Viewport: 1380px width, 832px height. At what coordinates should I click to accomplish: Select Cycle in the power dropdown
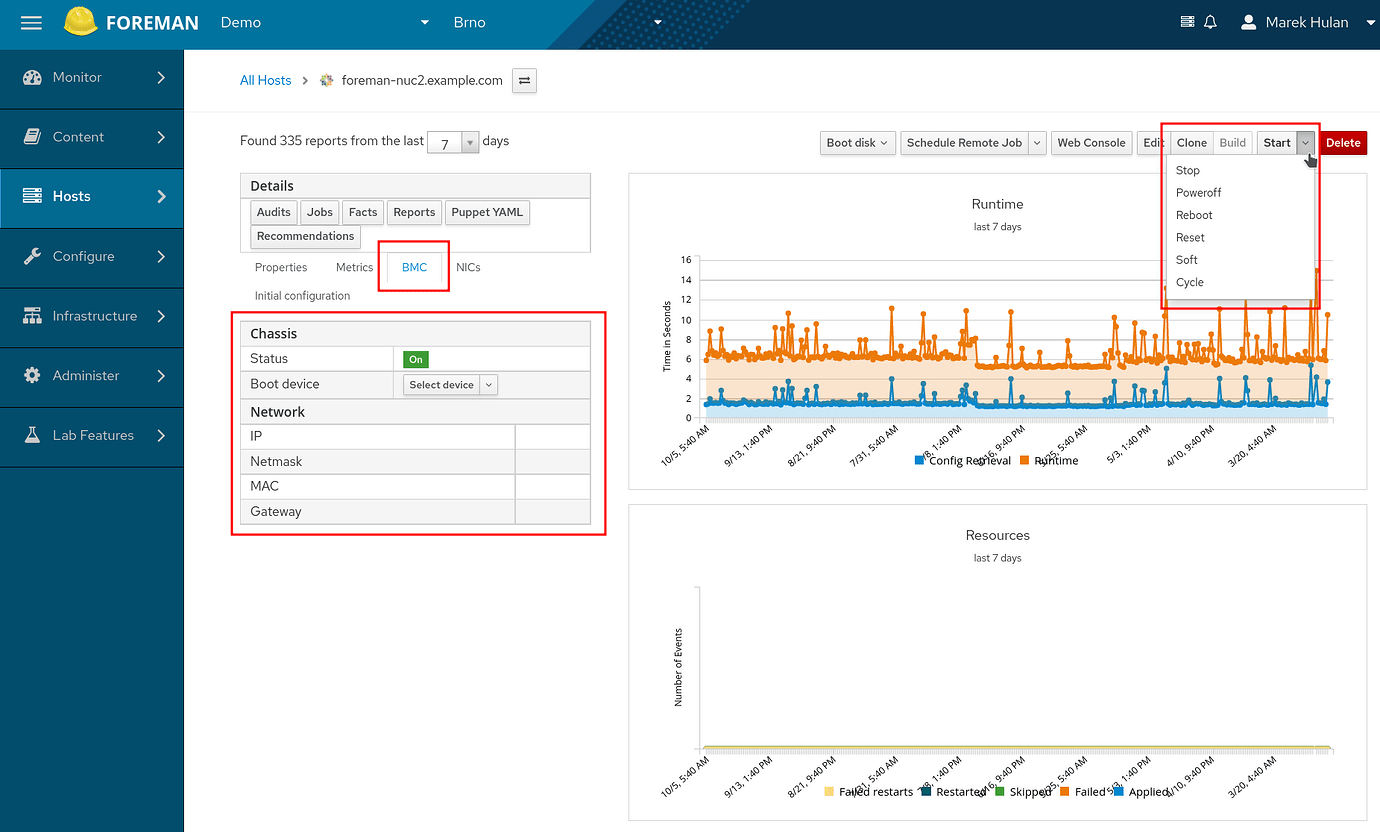(x=1190, y=282)
